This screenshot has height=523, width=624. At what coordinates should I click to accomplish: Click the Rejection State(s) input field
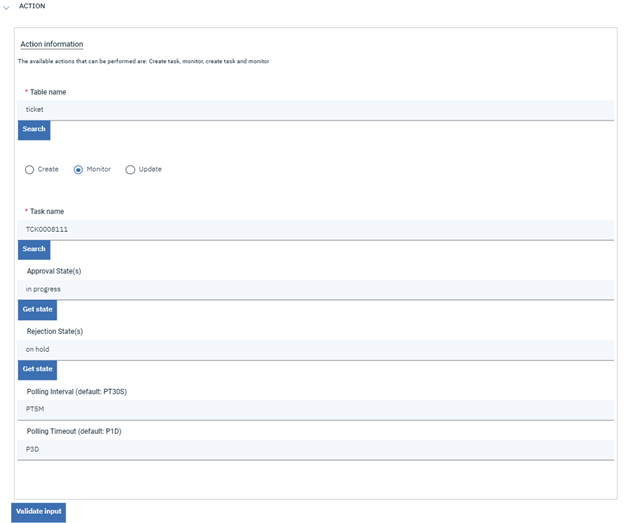[x=315, y=349]
